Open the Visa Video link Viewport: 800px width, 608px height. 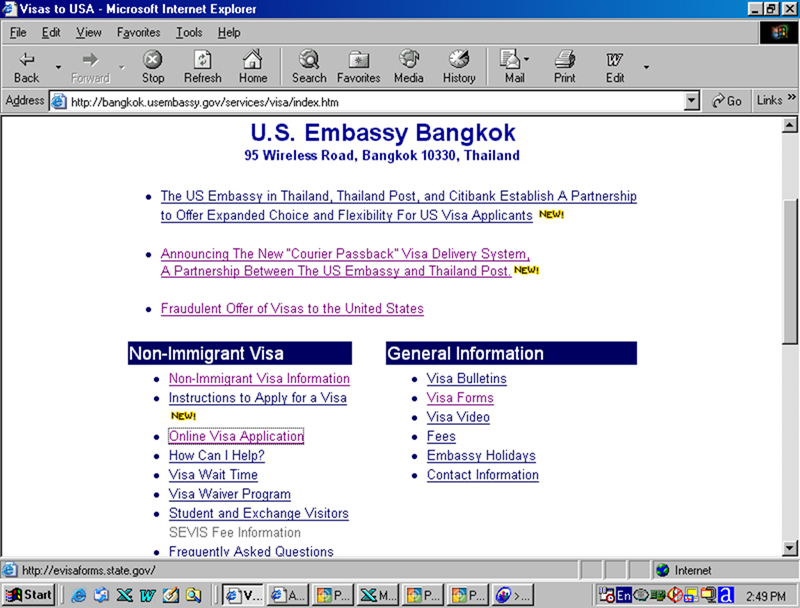458,417
